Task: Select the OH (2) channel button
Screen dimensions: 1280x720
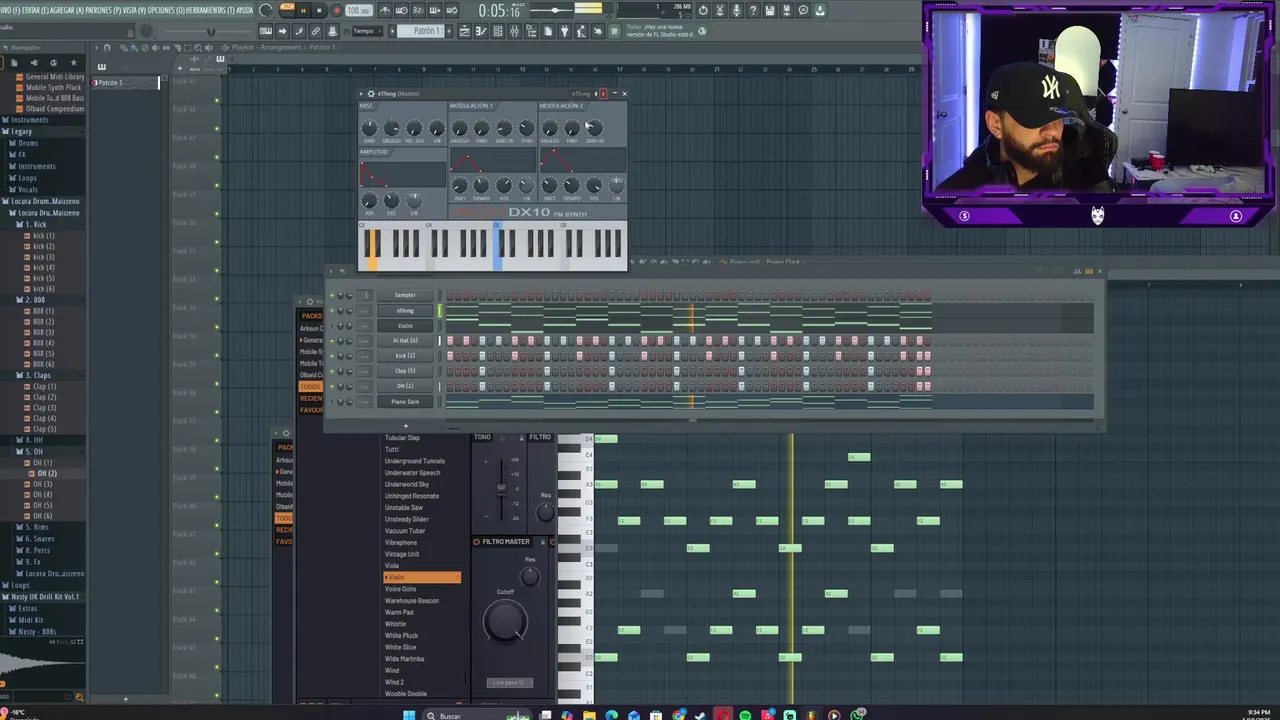Action: pos(405,386)
